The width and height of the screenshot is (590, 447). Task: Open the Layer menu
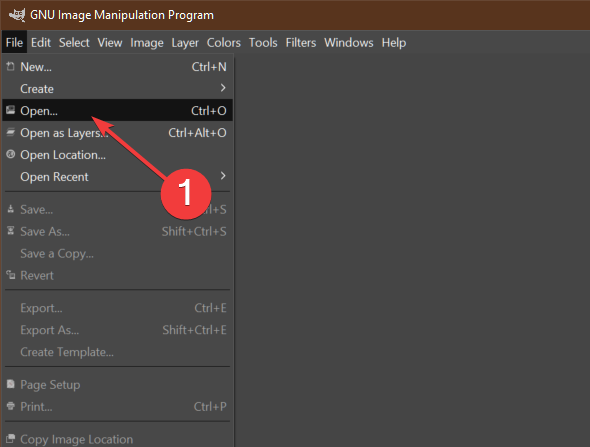[185, 43]
